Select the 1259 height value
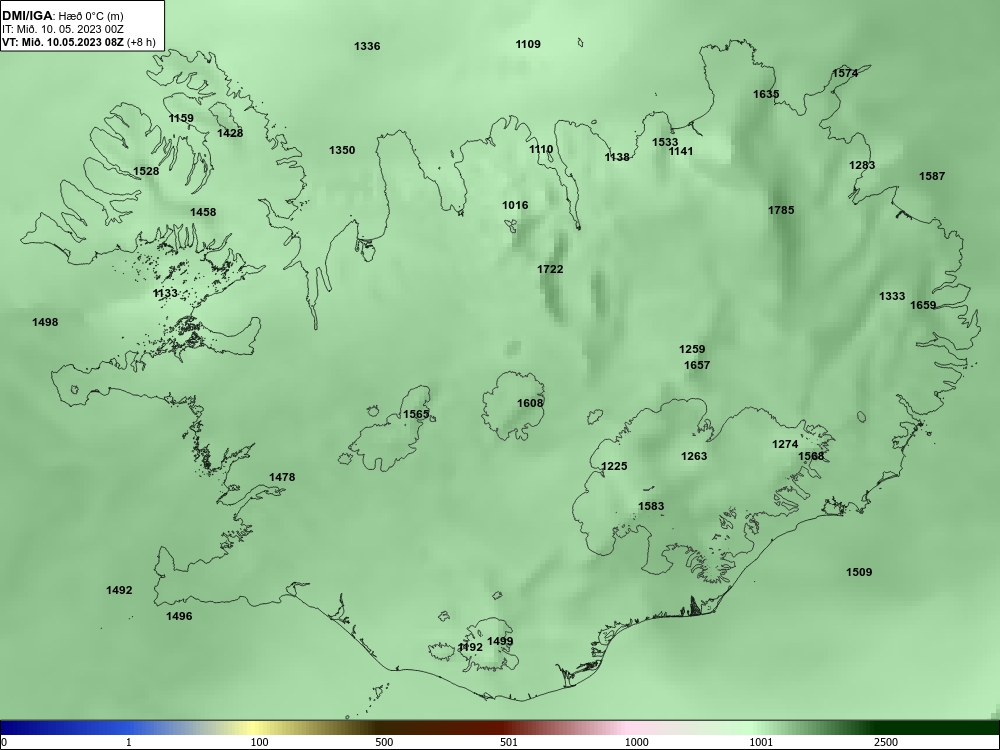This screenshot has width=1000, height=750. click(x=692, y=349)
